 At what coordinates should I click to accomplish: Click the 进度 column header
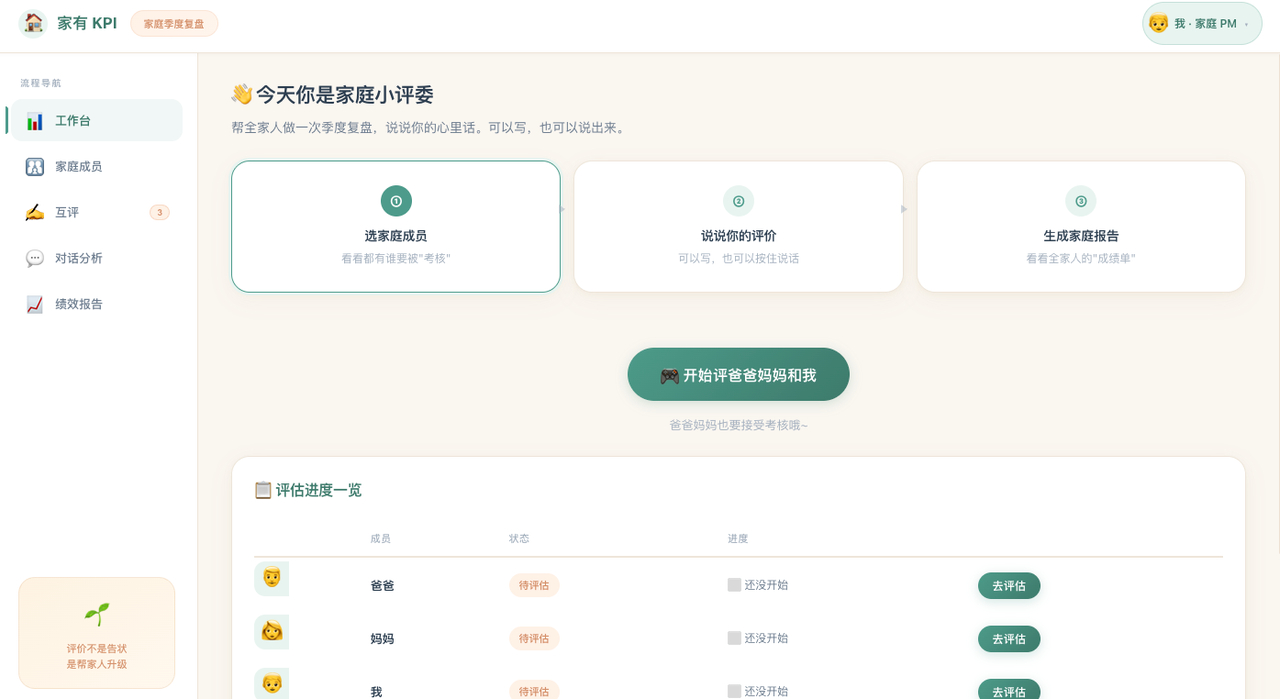(x=738, y=538)
